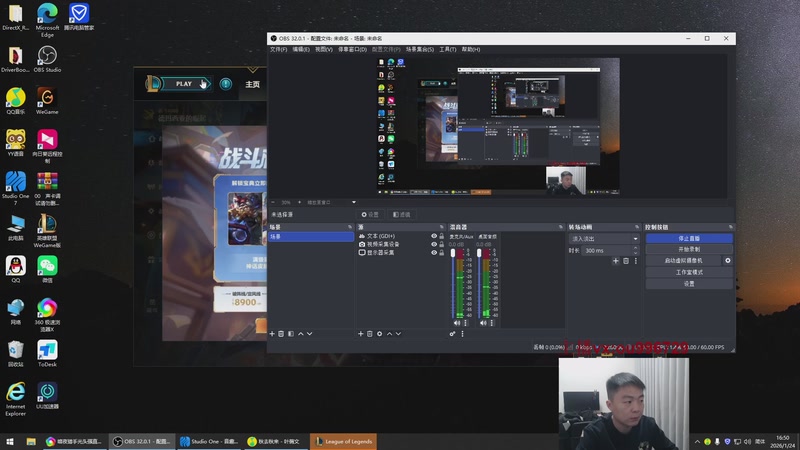This screenshot has height=450, width=800.
Task: Click PLAY in League client window
Action: 185,84
